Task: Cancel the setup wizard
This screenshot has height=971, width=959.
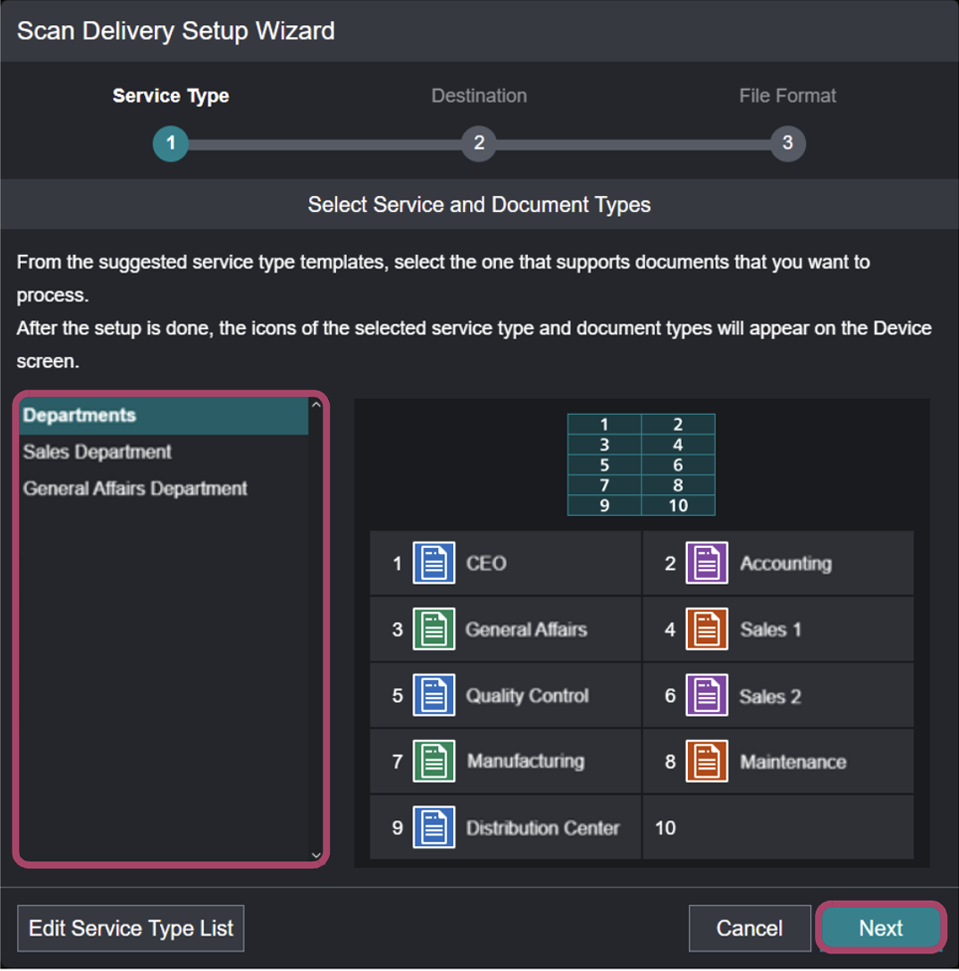Action: click(x=749, y=928)
